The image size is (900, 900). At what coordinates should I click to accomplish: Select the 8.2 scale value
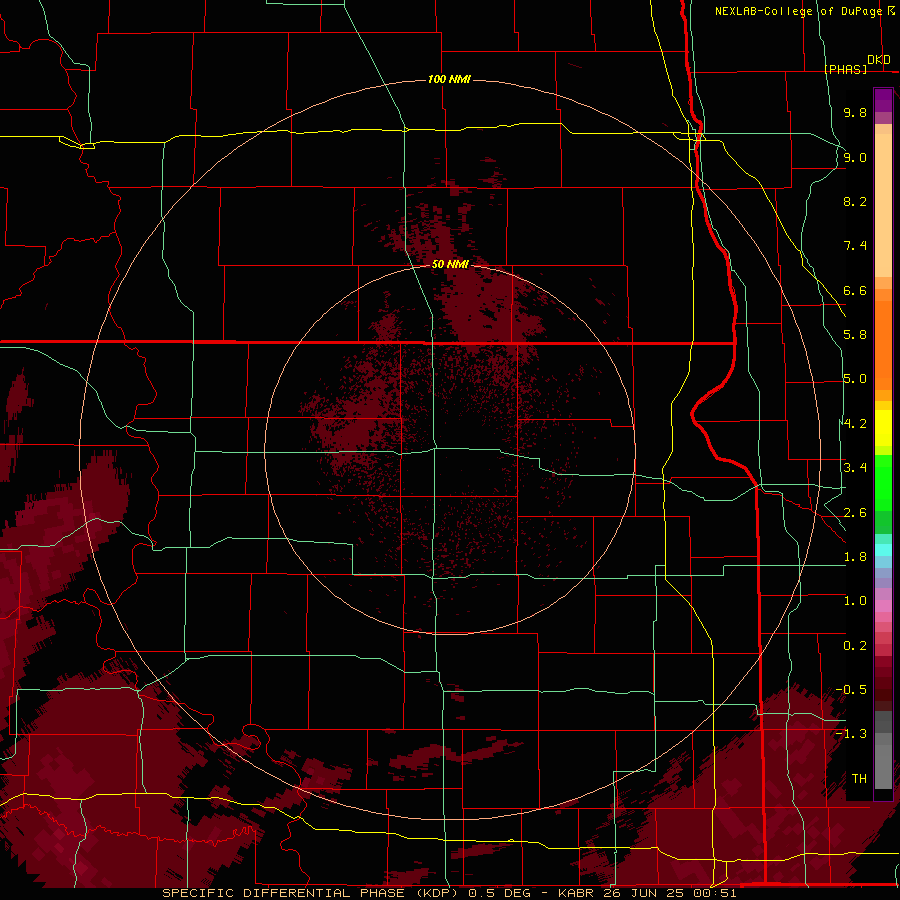tap(855, 201)
